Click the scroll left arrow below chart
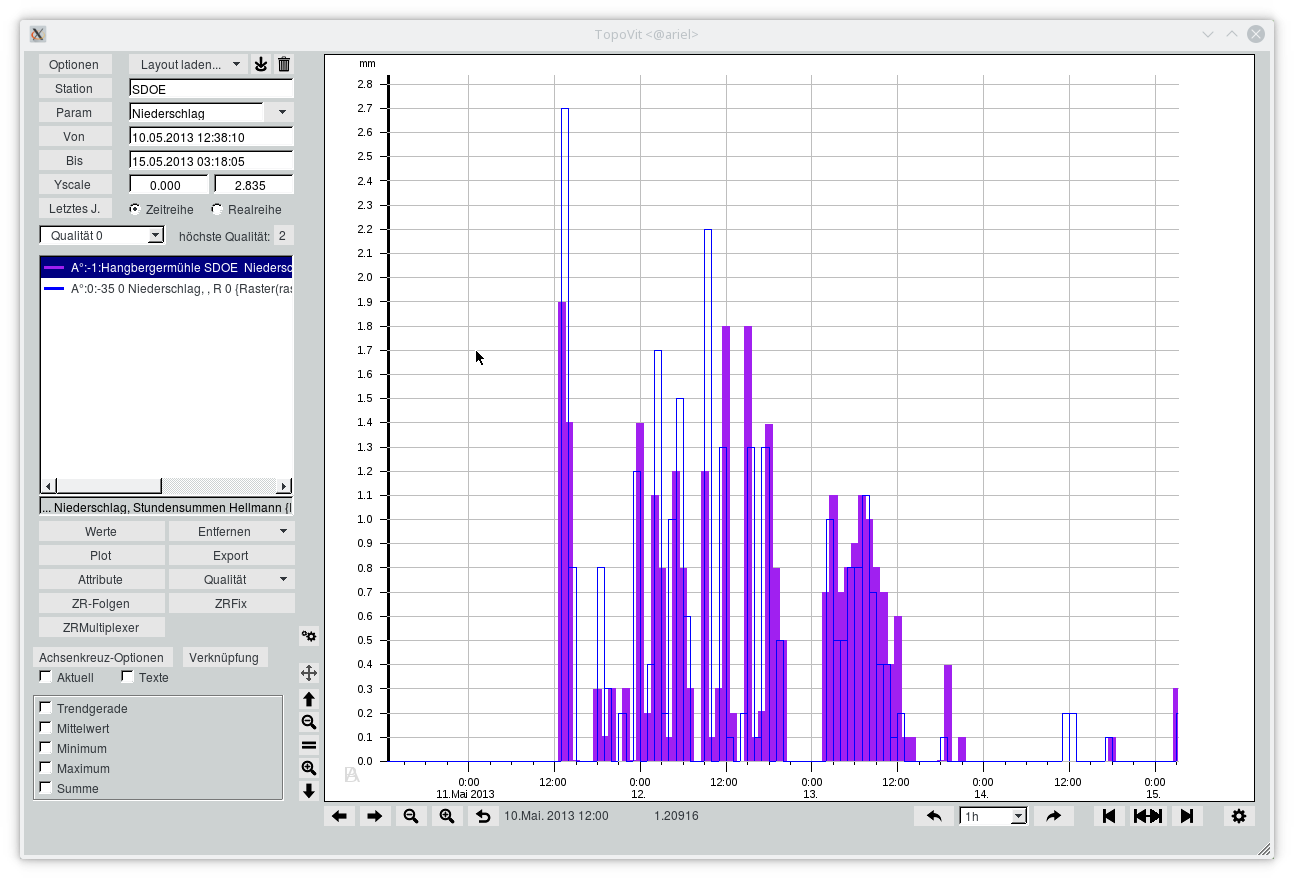The image size is (1294, 879). 339,816
